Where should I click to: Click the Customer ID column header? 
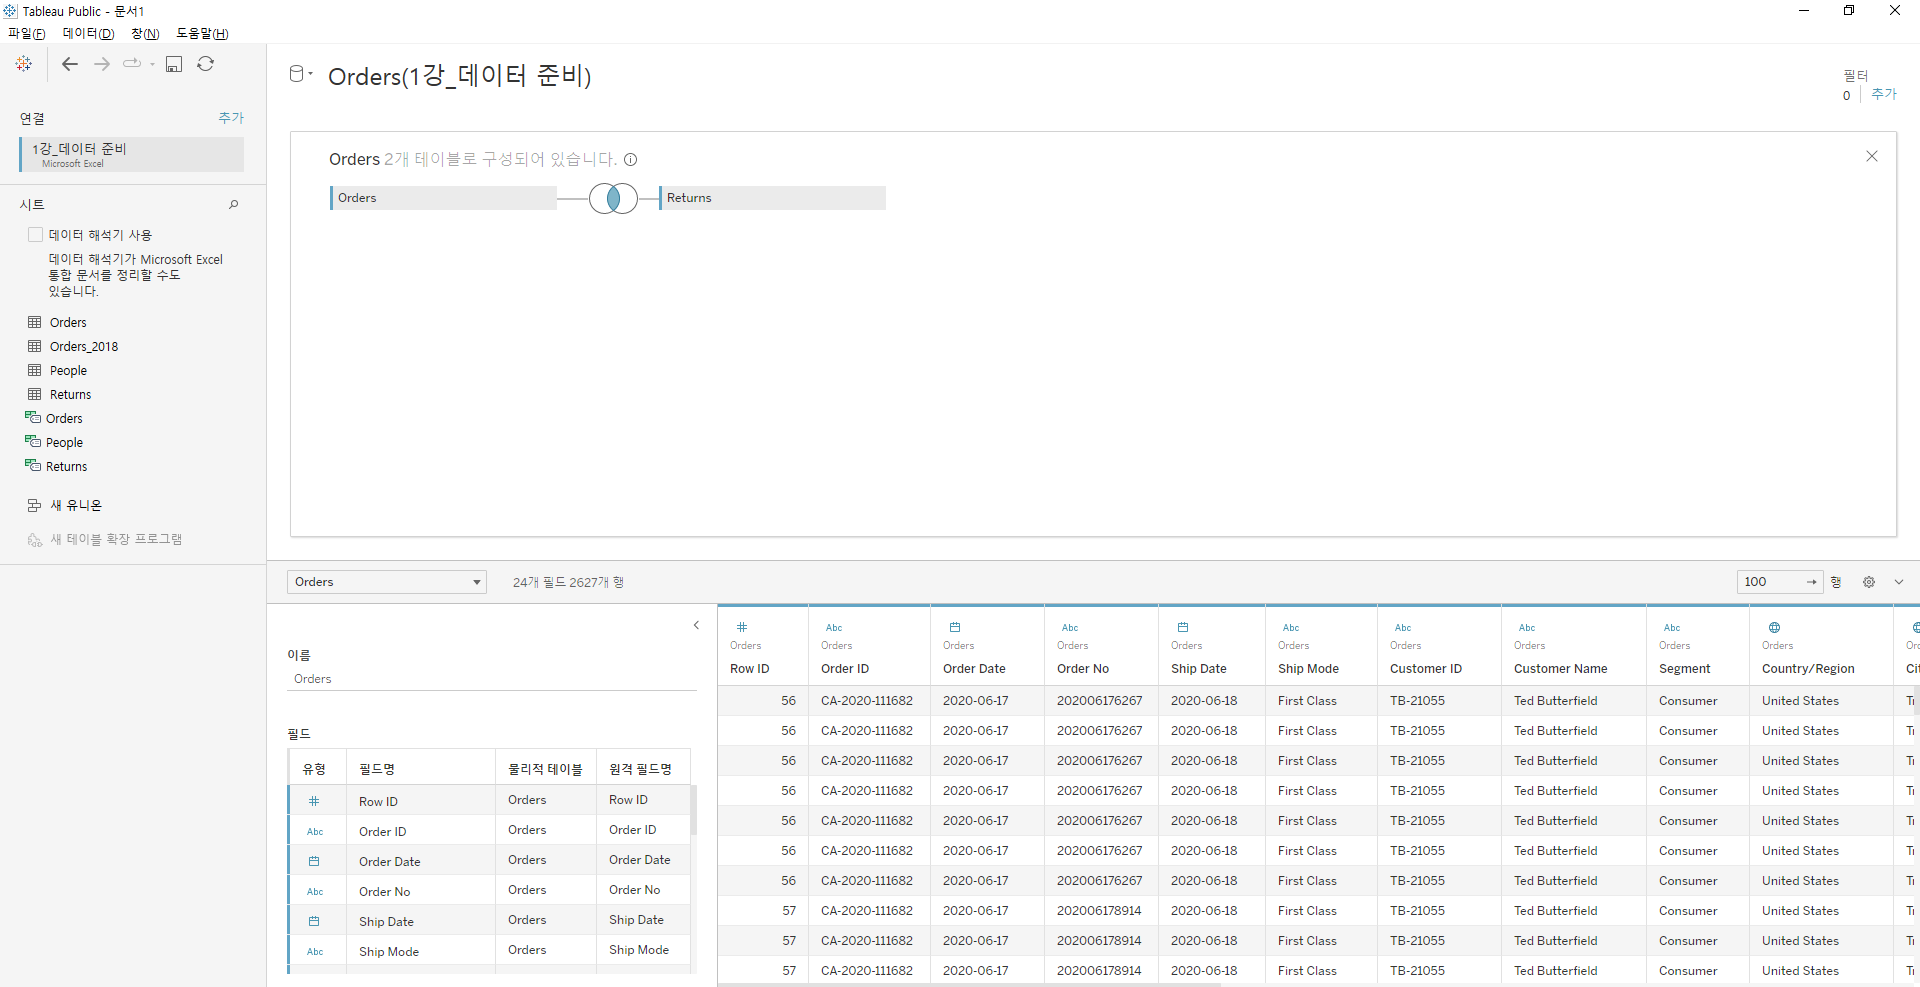coord(1439,646)
